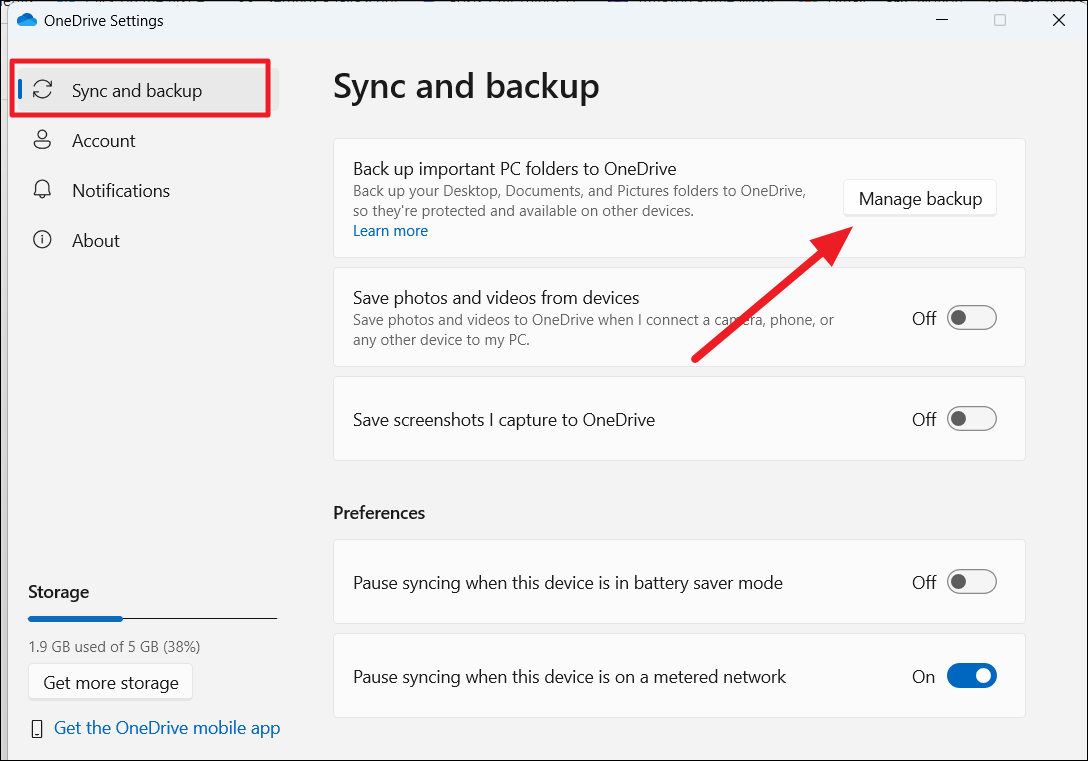This screenshot has width=1088, height=761.
Task: Close the OneDrive Settings window
Action: tap(1059, 20)
